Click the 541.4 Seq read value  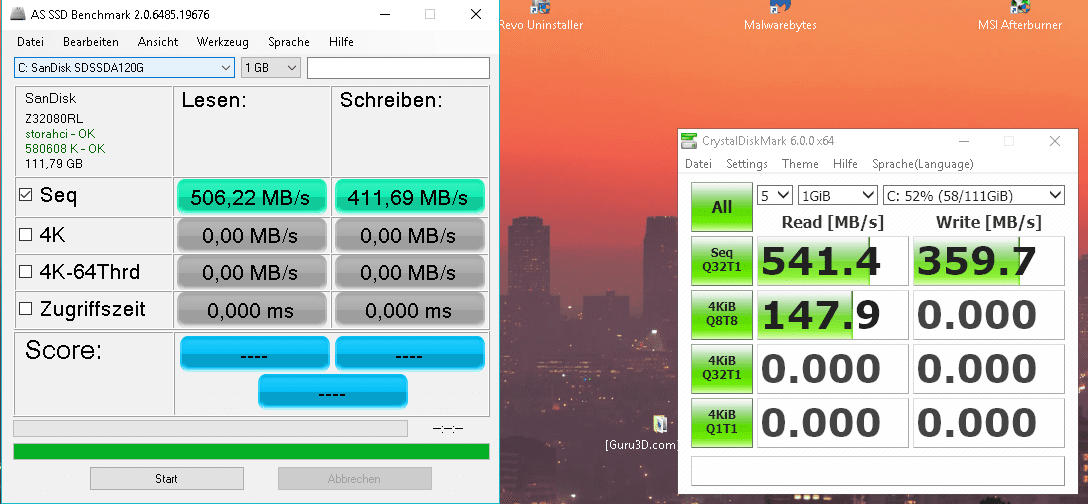tap(832, 260)
